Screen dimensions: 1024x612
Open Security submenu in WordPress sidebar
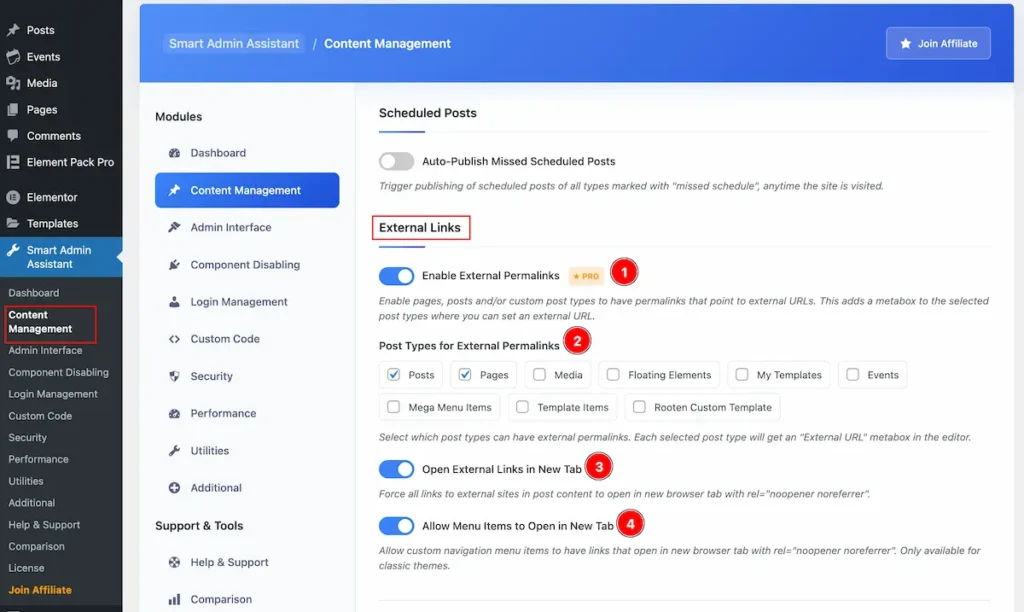click(27, 438)
